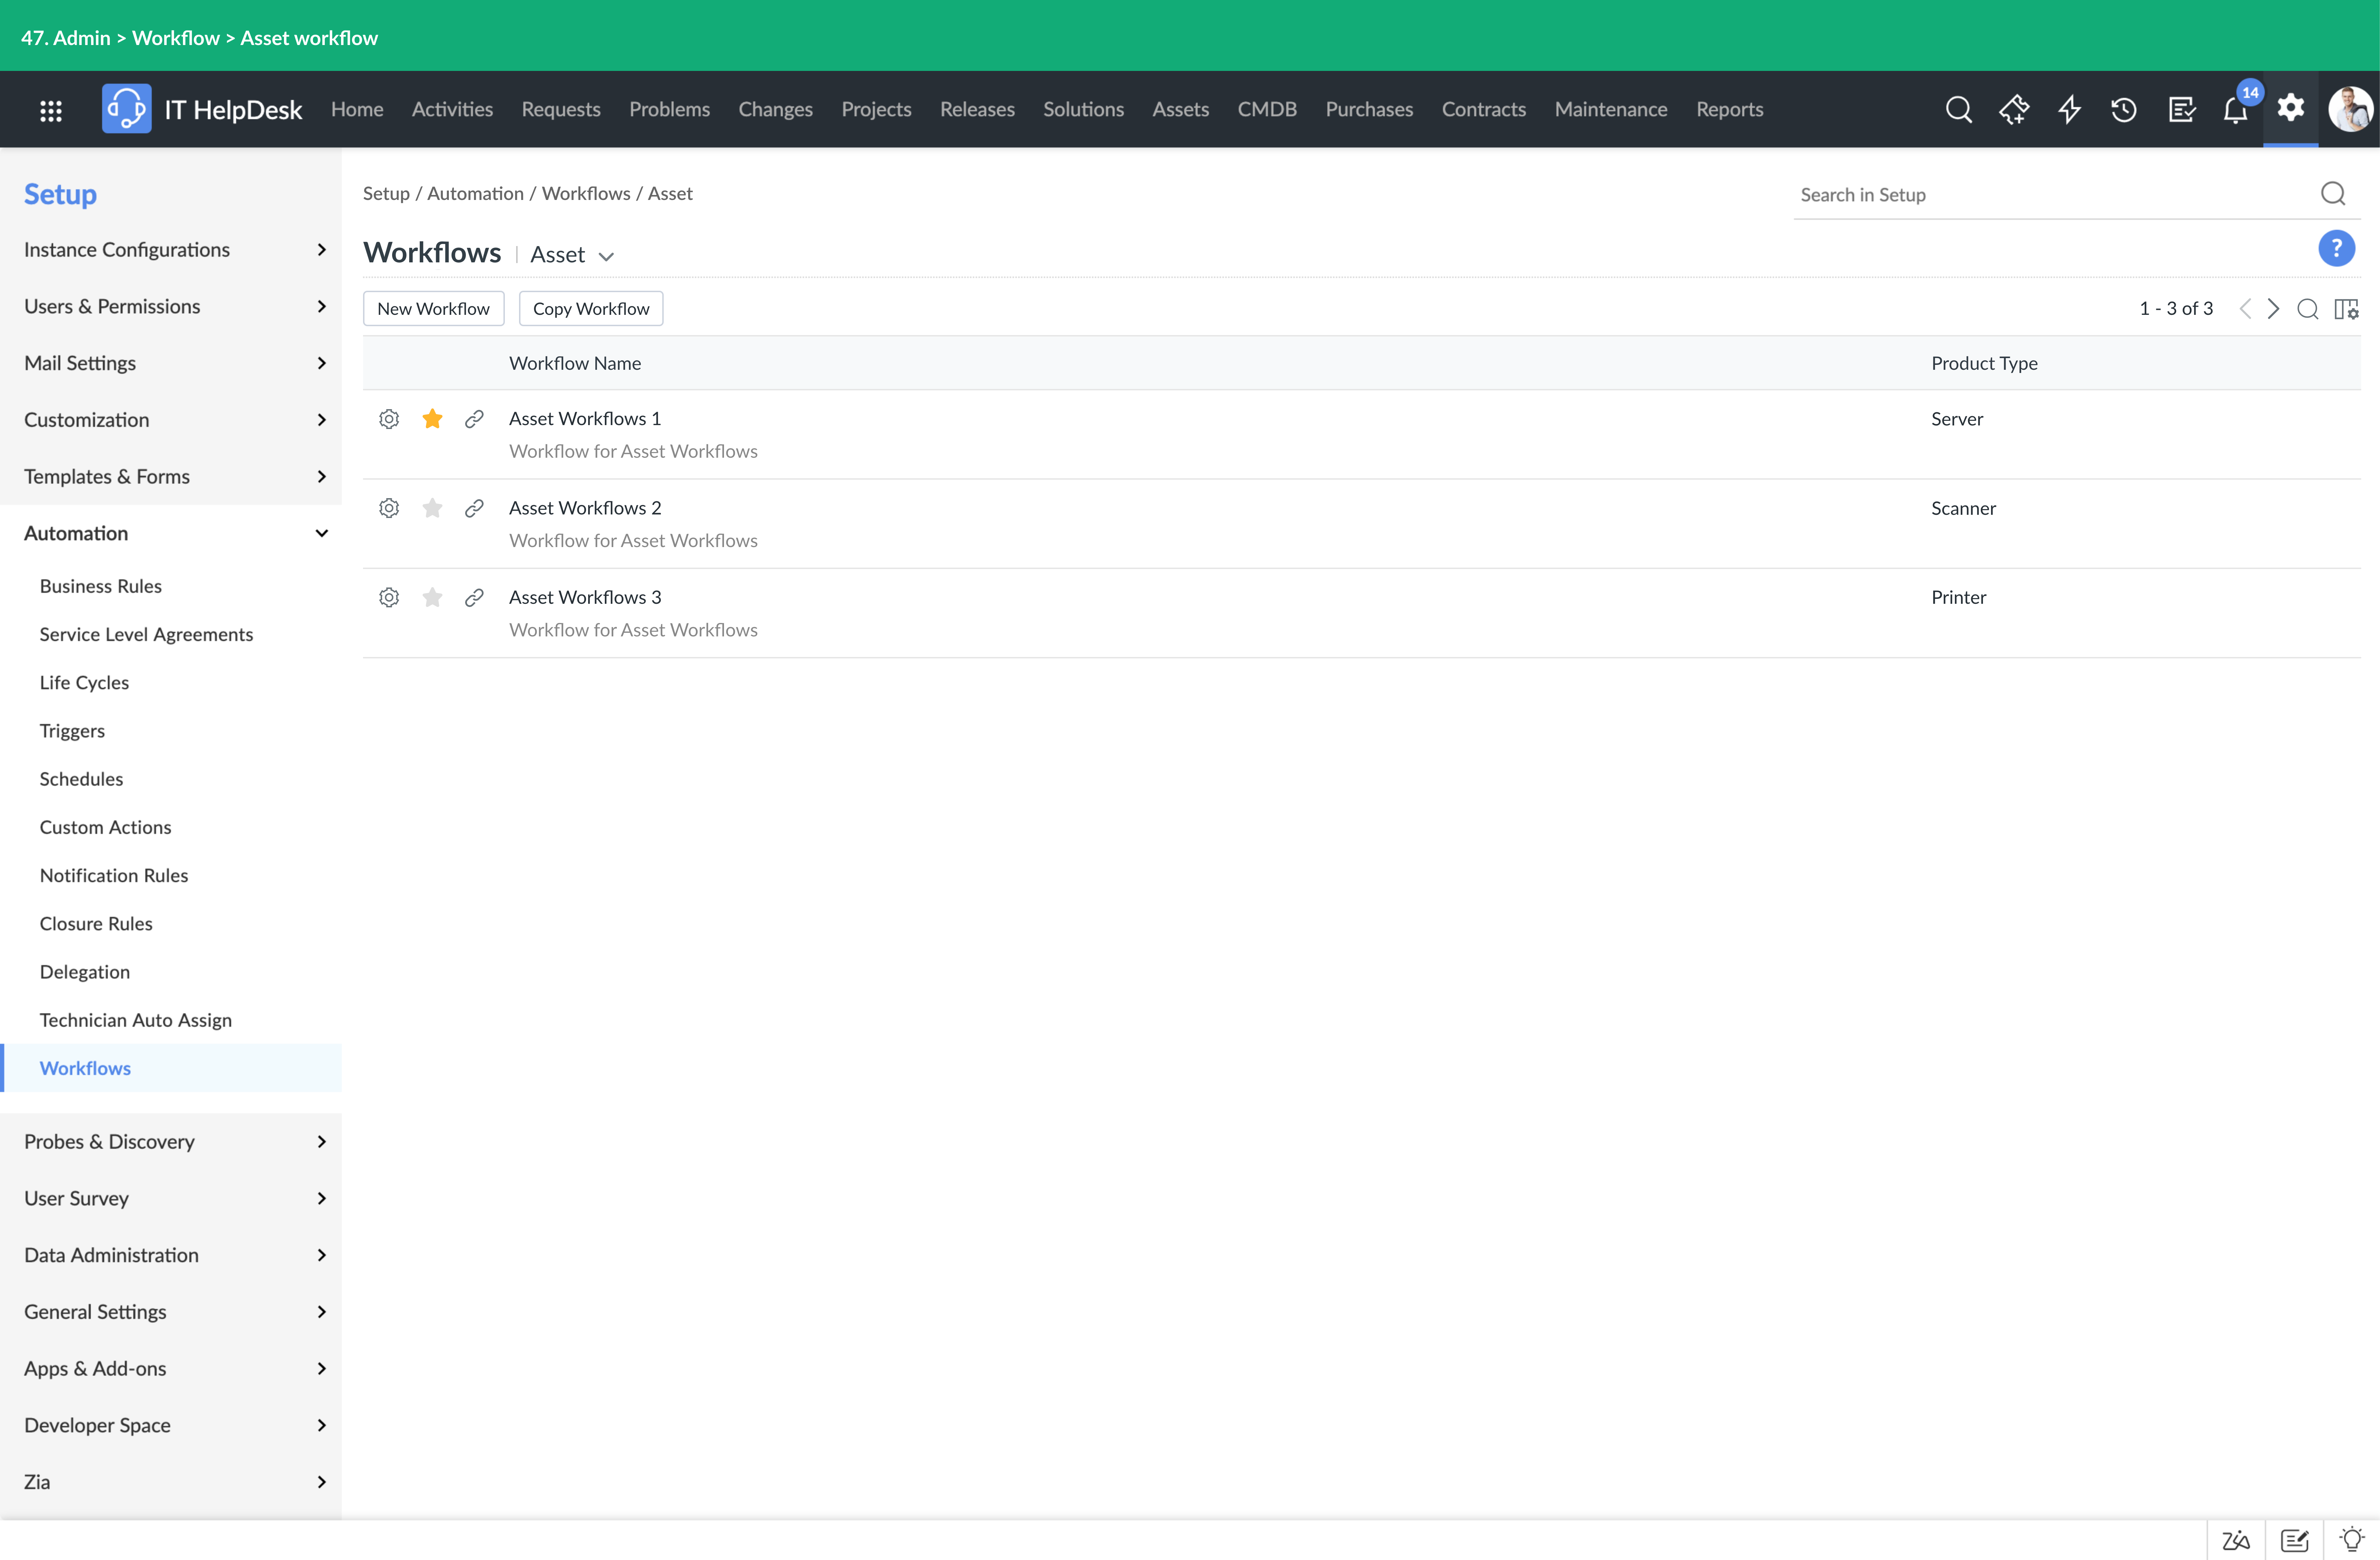
Task: Mark Asset Workflows 3 star as default
Action: point(432,598)
